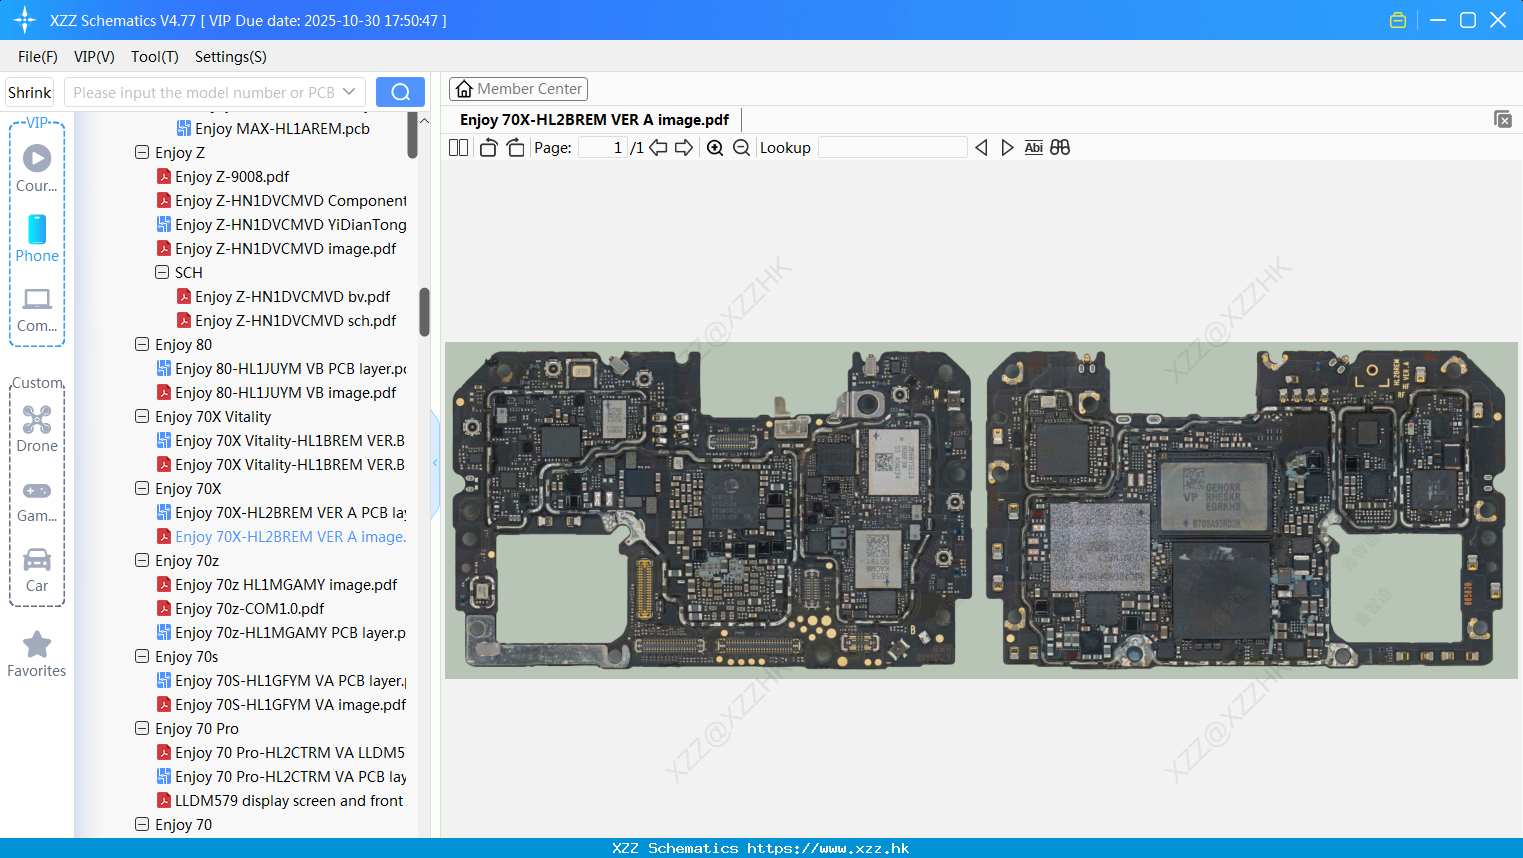Click the XZZ Schematics website link in status bar
Viewport: 1523px width, 858px height.
(828, 848)
